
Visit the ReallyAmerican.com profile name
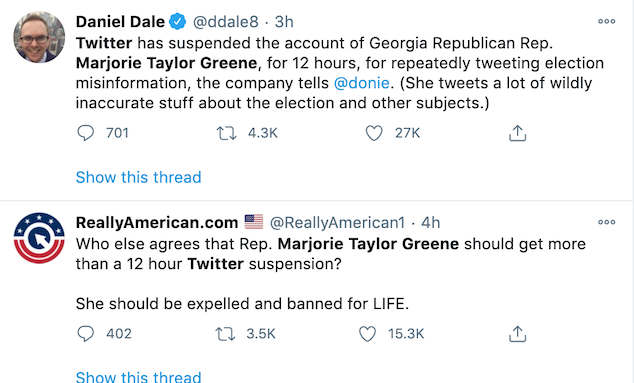pyautogui.click(x=157, y=222)
